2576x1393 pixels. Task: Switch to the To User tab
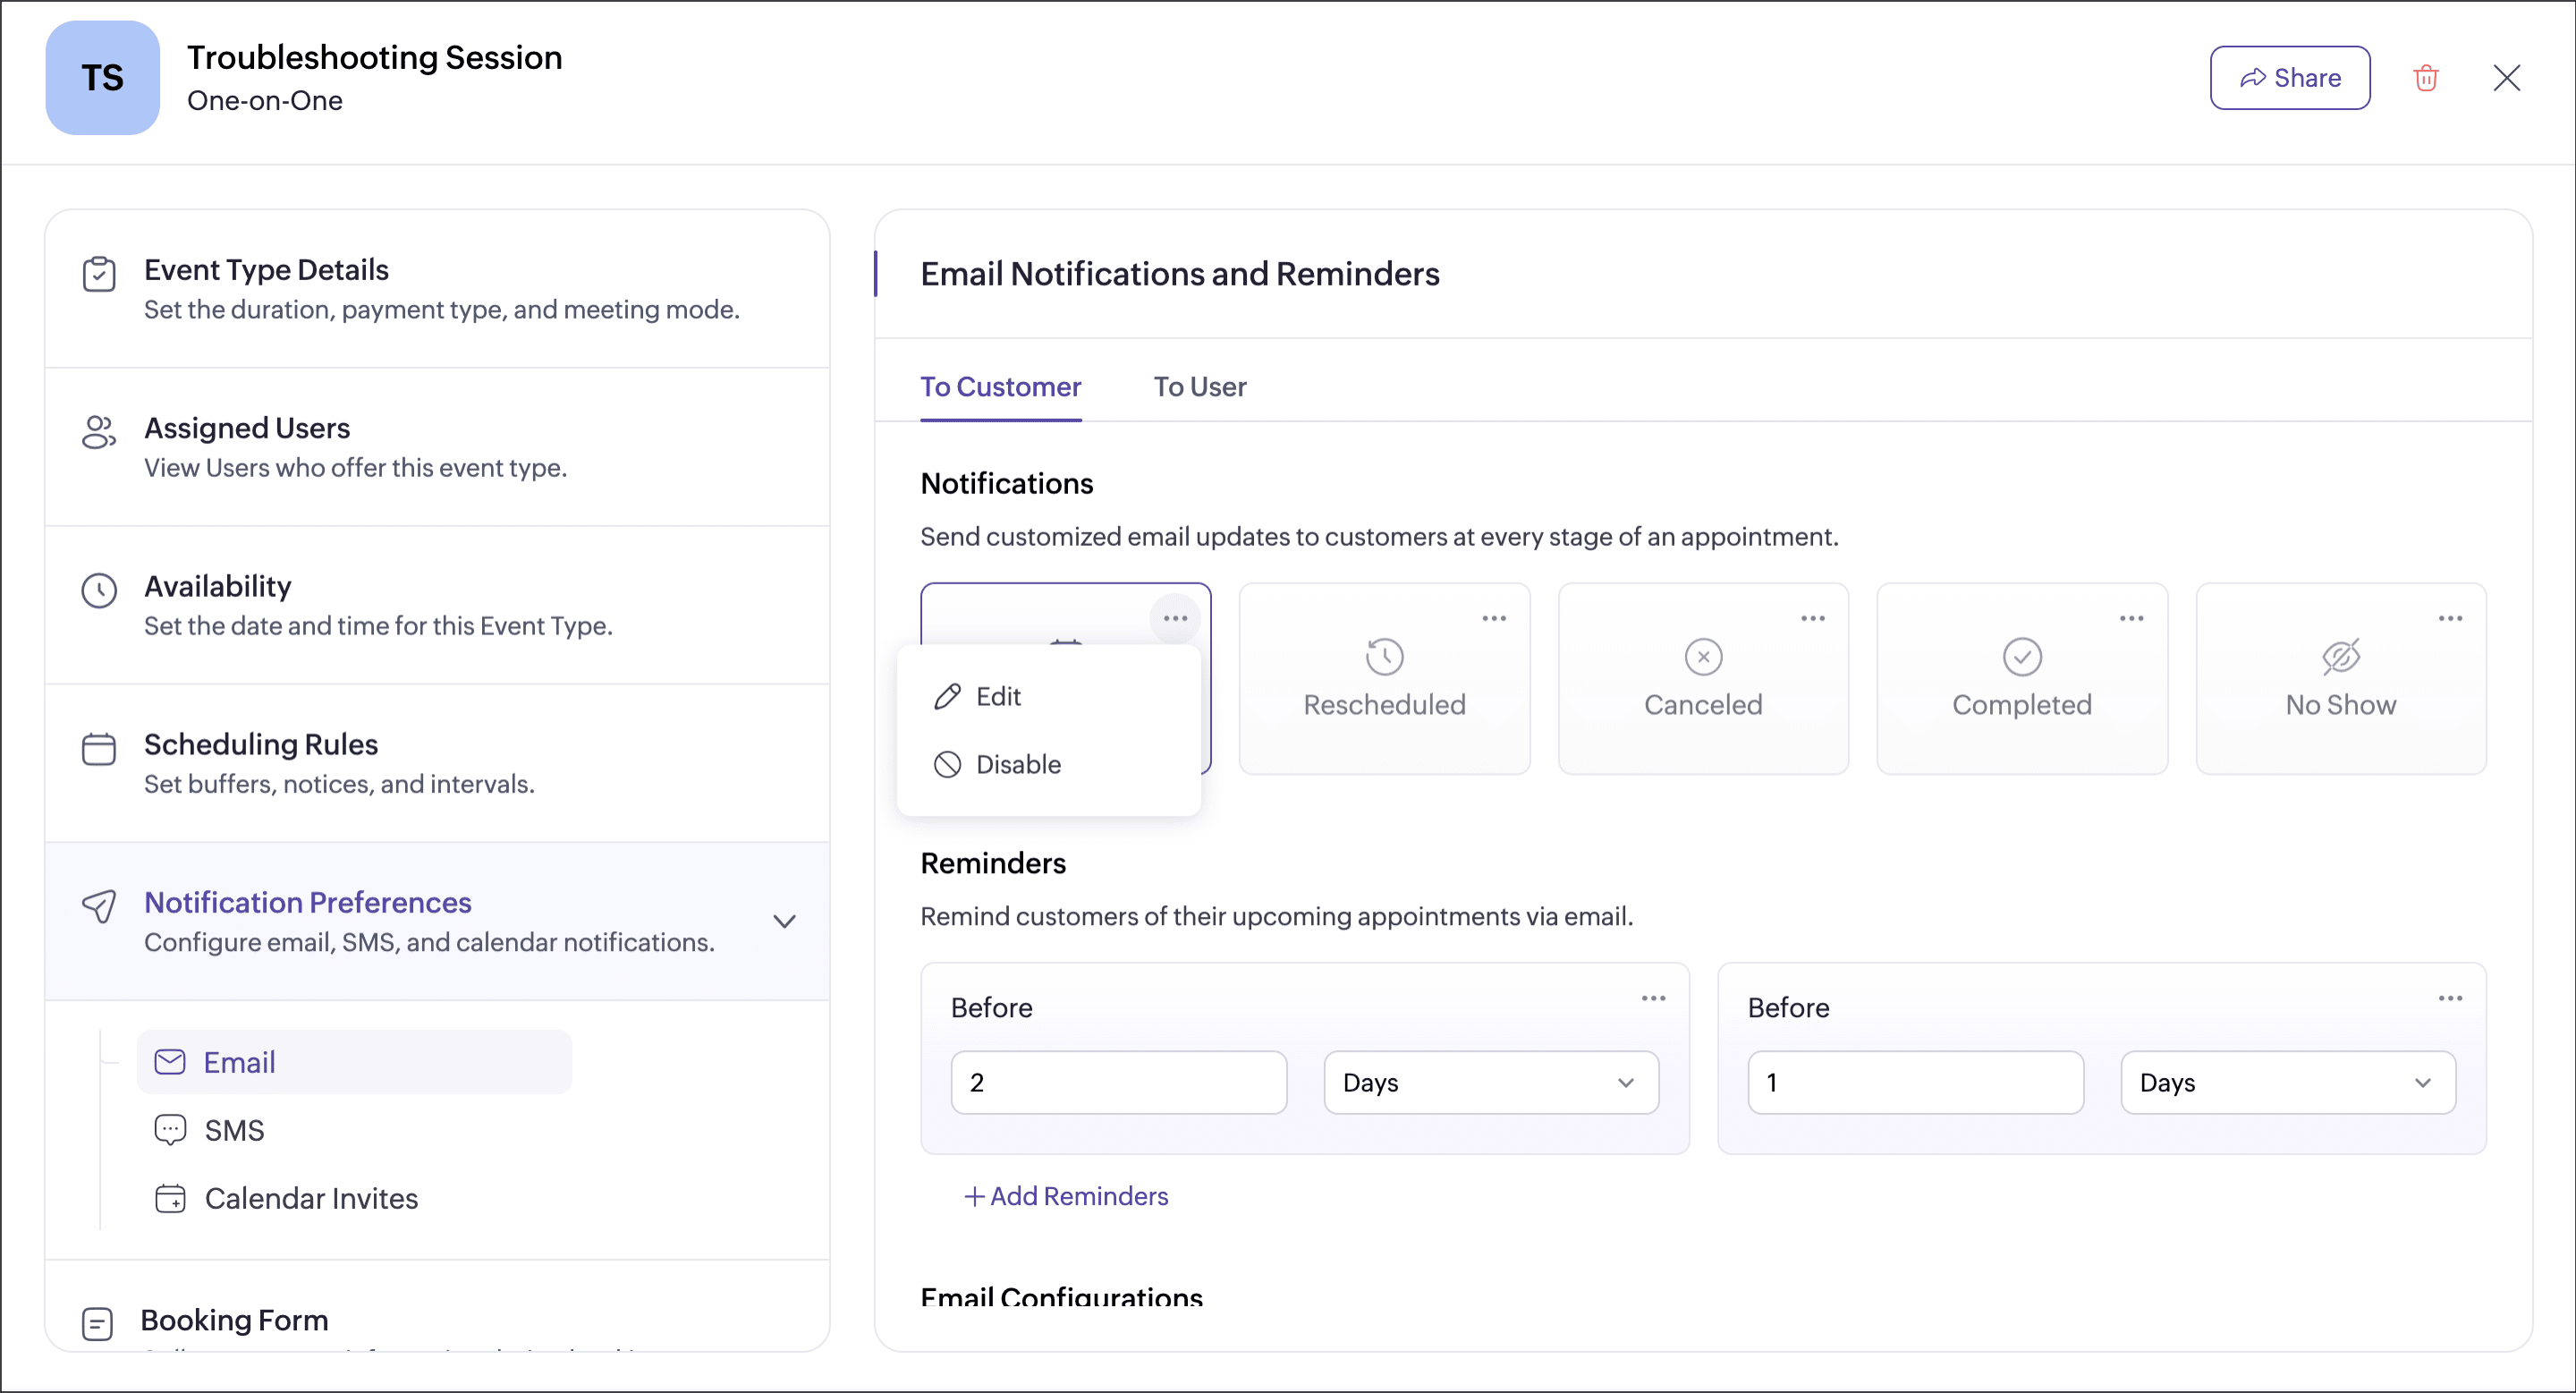pos(1199,387)
